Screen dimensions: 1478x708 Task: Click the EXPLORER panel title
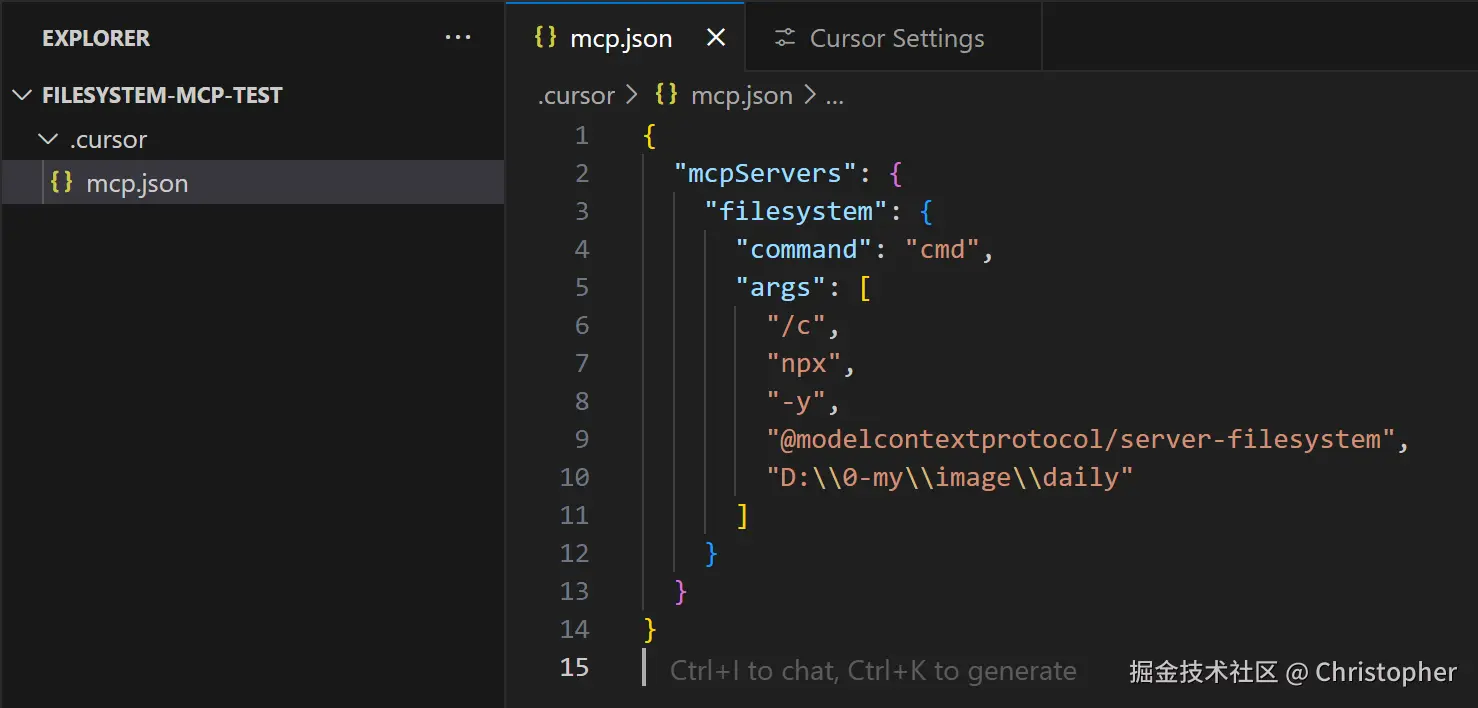96,38
